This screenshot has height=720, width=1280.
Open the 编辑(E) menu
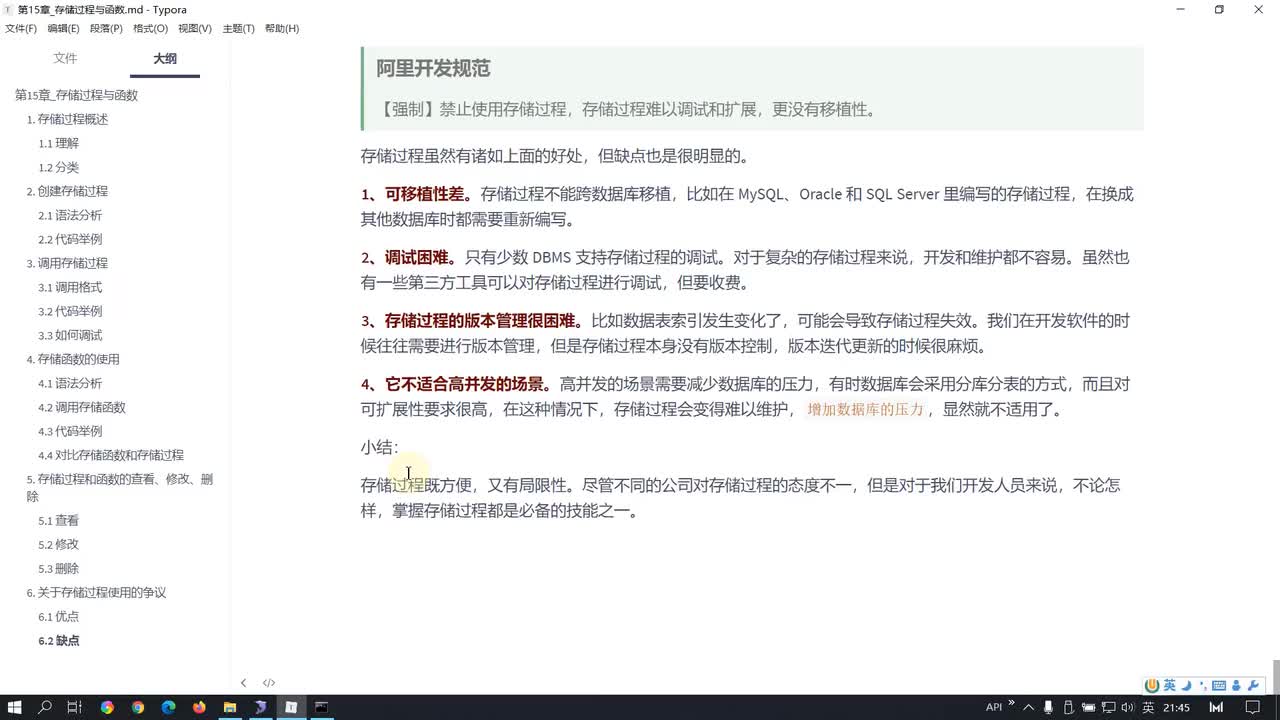point(63,28)
